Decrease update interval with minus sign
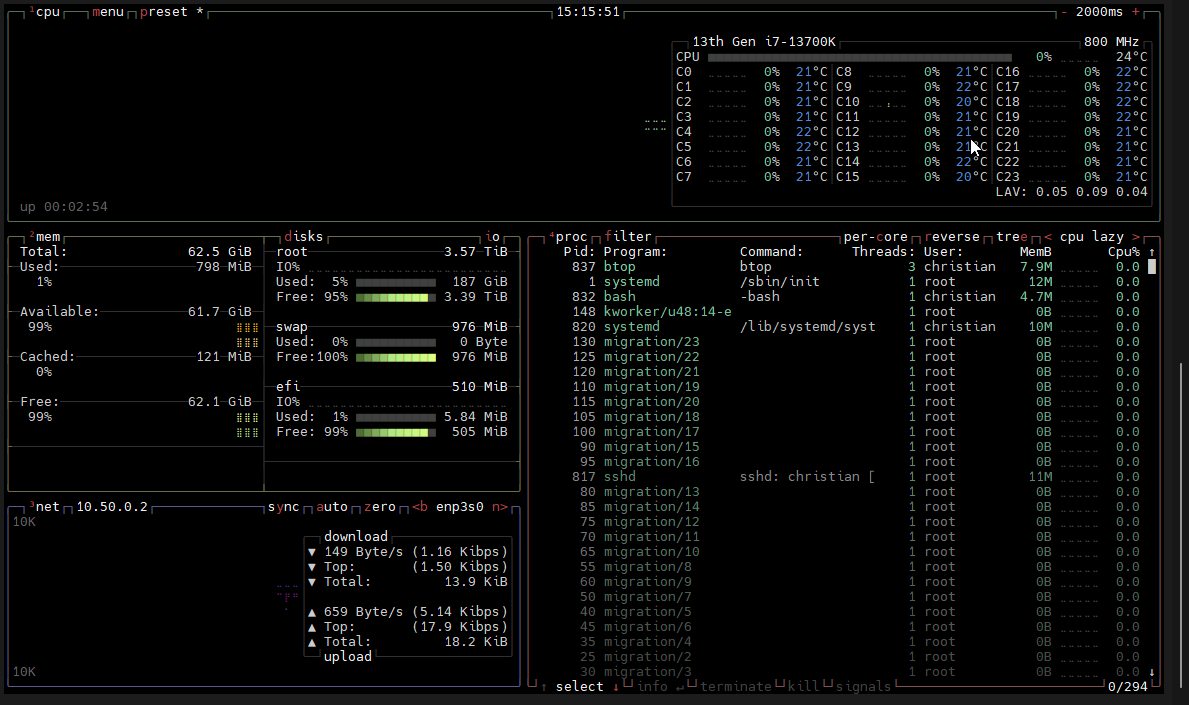 click(x=1064, y=12)
